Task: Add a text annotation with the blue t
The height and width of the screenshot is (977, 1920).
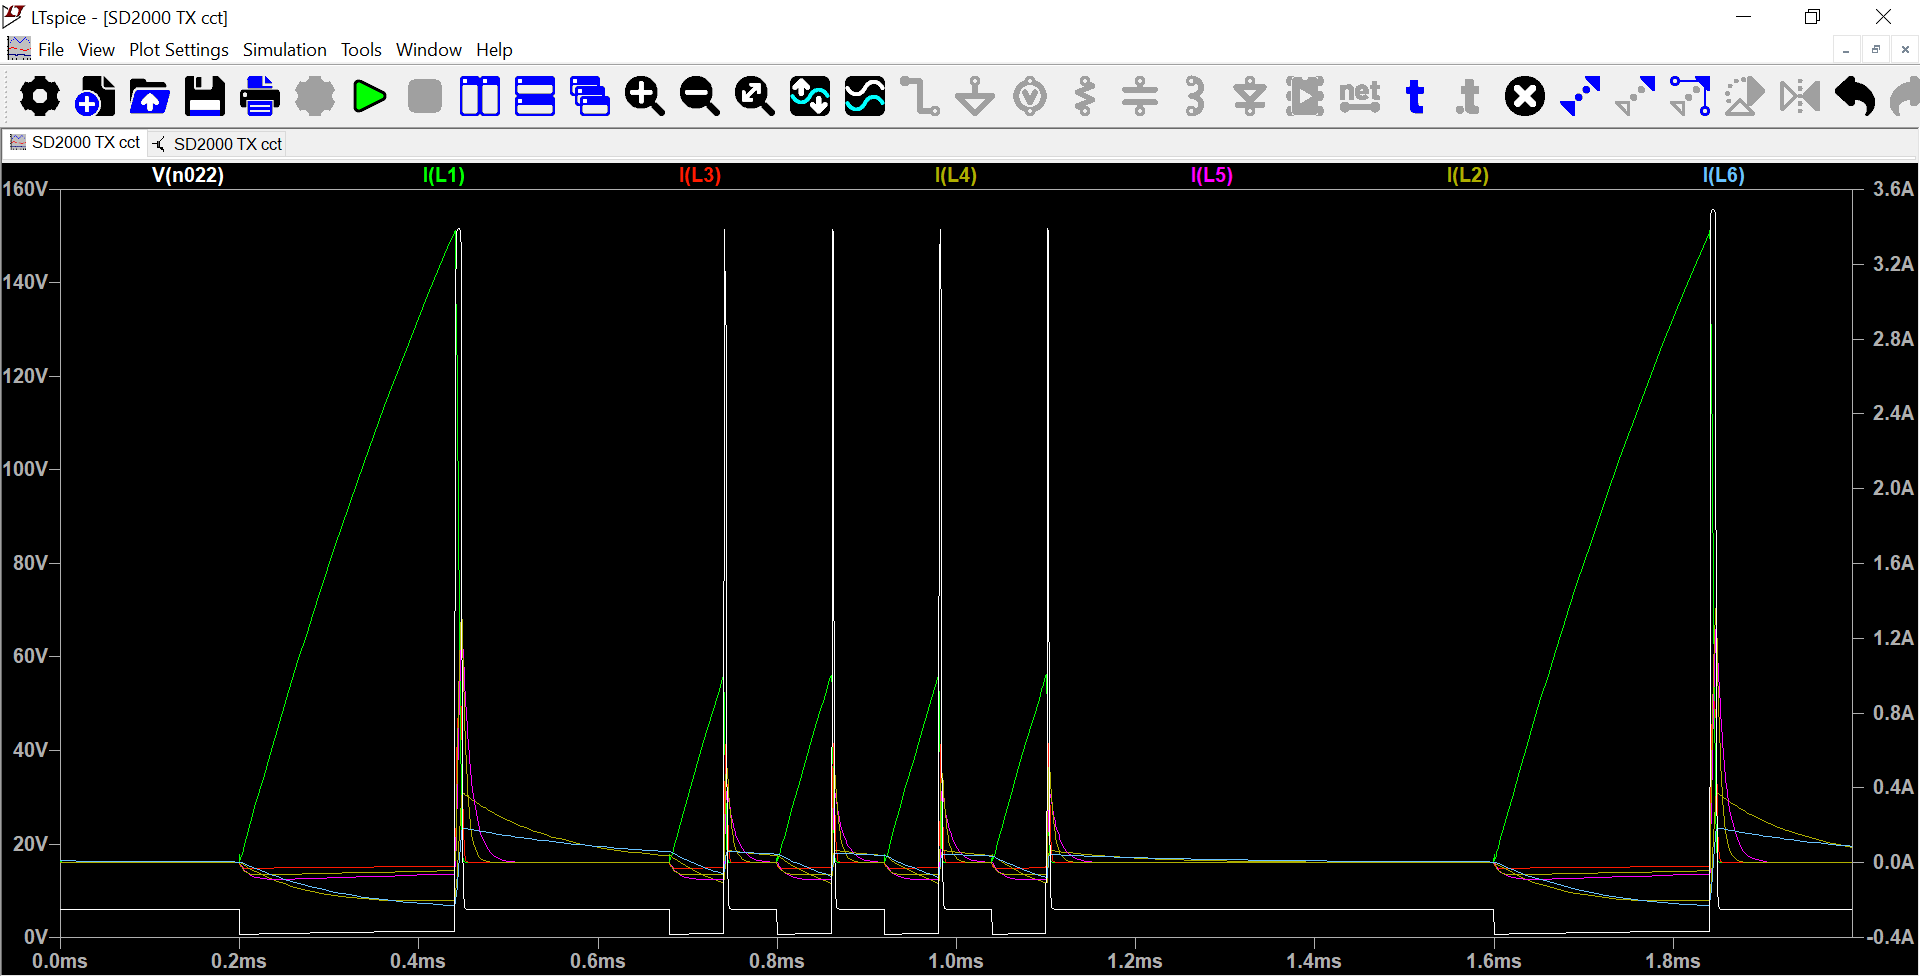Action: coord(1415,97)
